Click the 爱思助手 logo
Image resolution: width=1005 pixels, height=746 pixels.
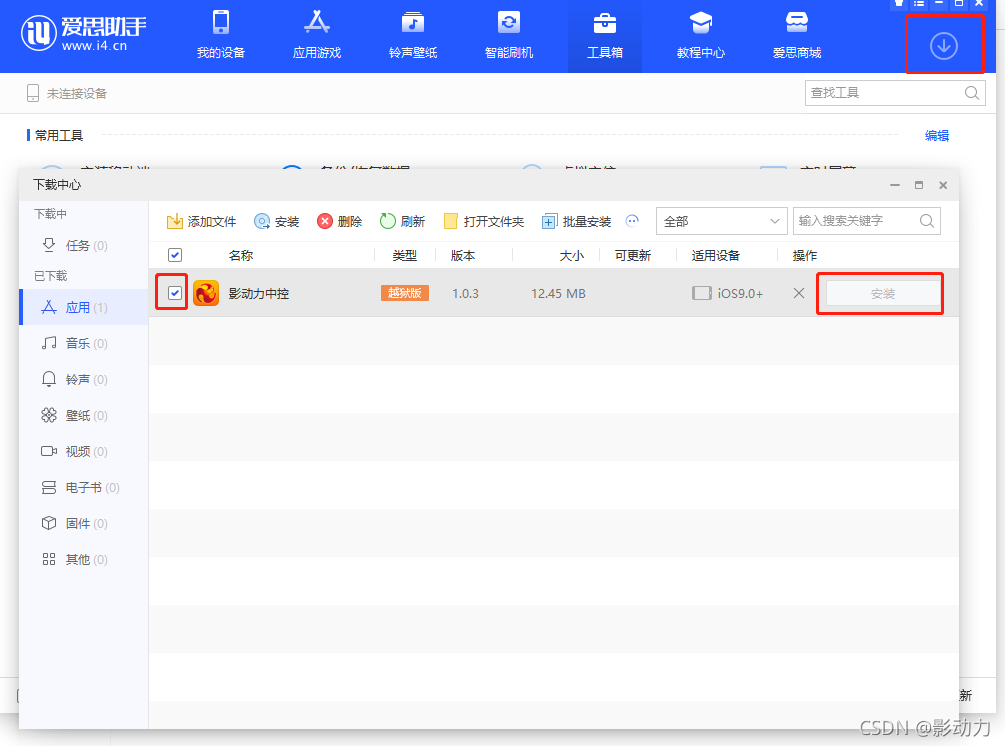click(83, 33)
